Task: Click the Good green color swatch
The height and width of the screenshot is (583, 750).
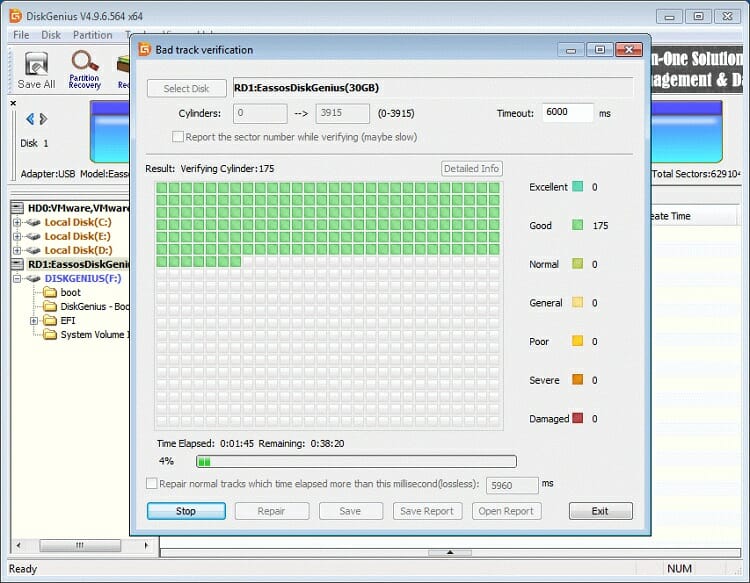Action: click(577, 226)
